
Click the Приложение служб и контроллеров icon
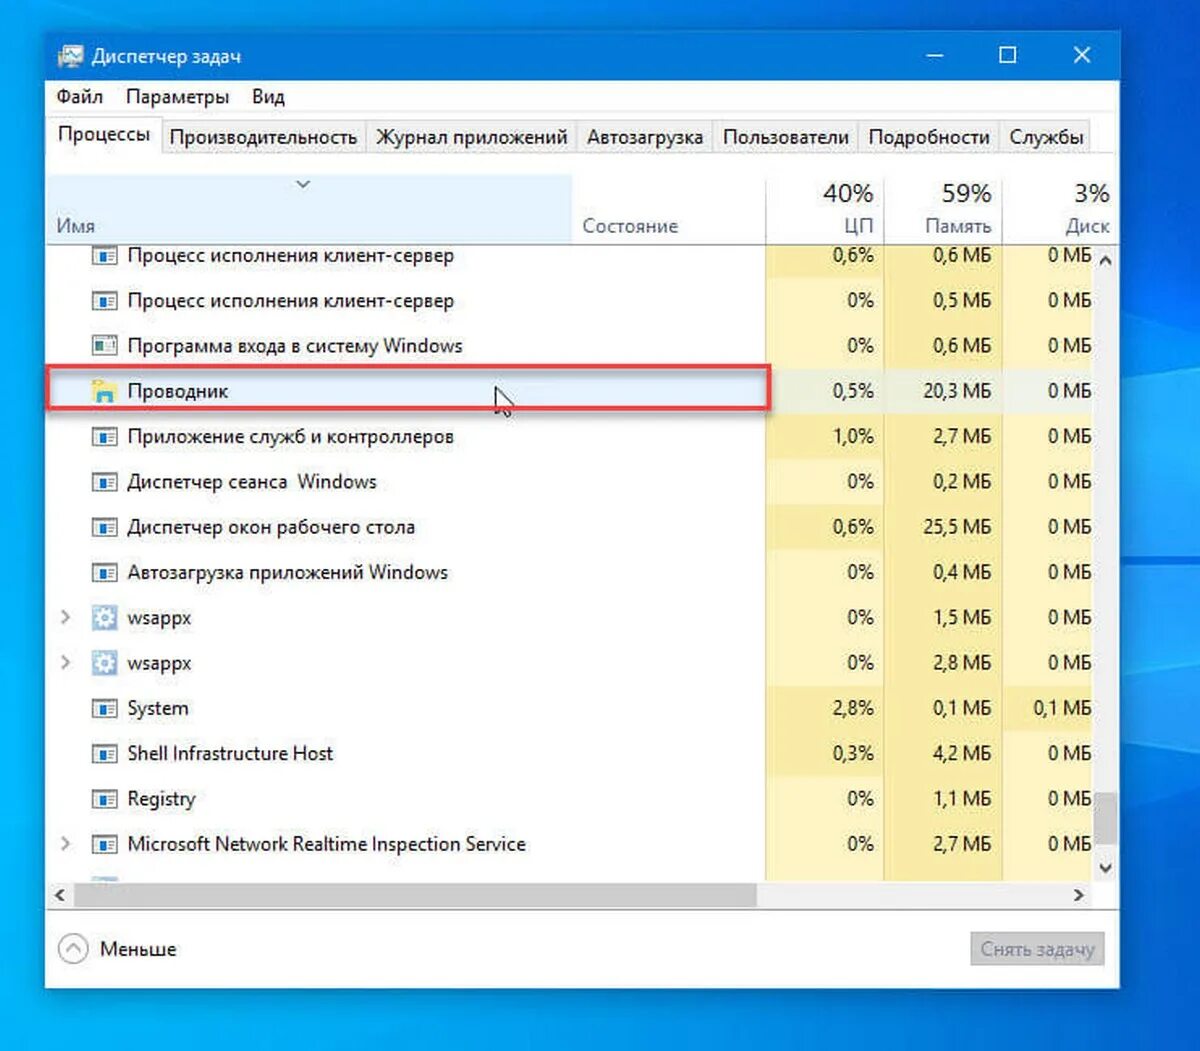point(104,437)
